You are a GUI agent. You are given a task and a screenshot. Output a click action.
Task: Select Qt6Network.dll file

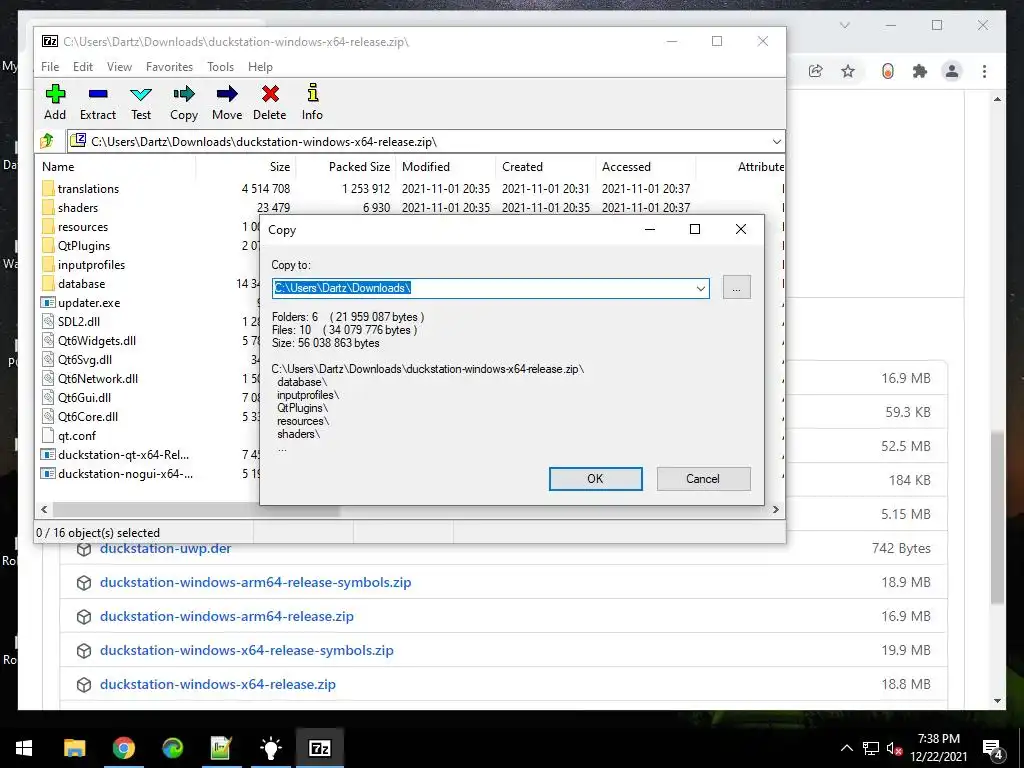[x=98, y=378]
